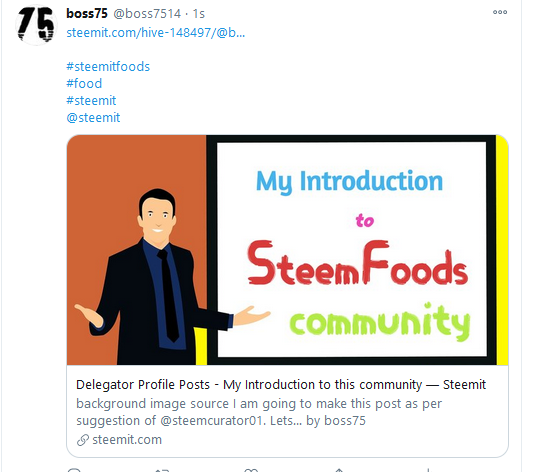This screenshot has height=472, width=535.
Task: Open the #steemitfoods hashtag
Action: pyautogui.click(x=108, y=67)
